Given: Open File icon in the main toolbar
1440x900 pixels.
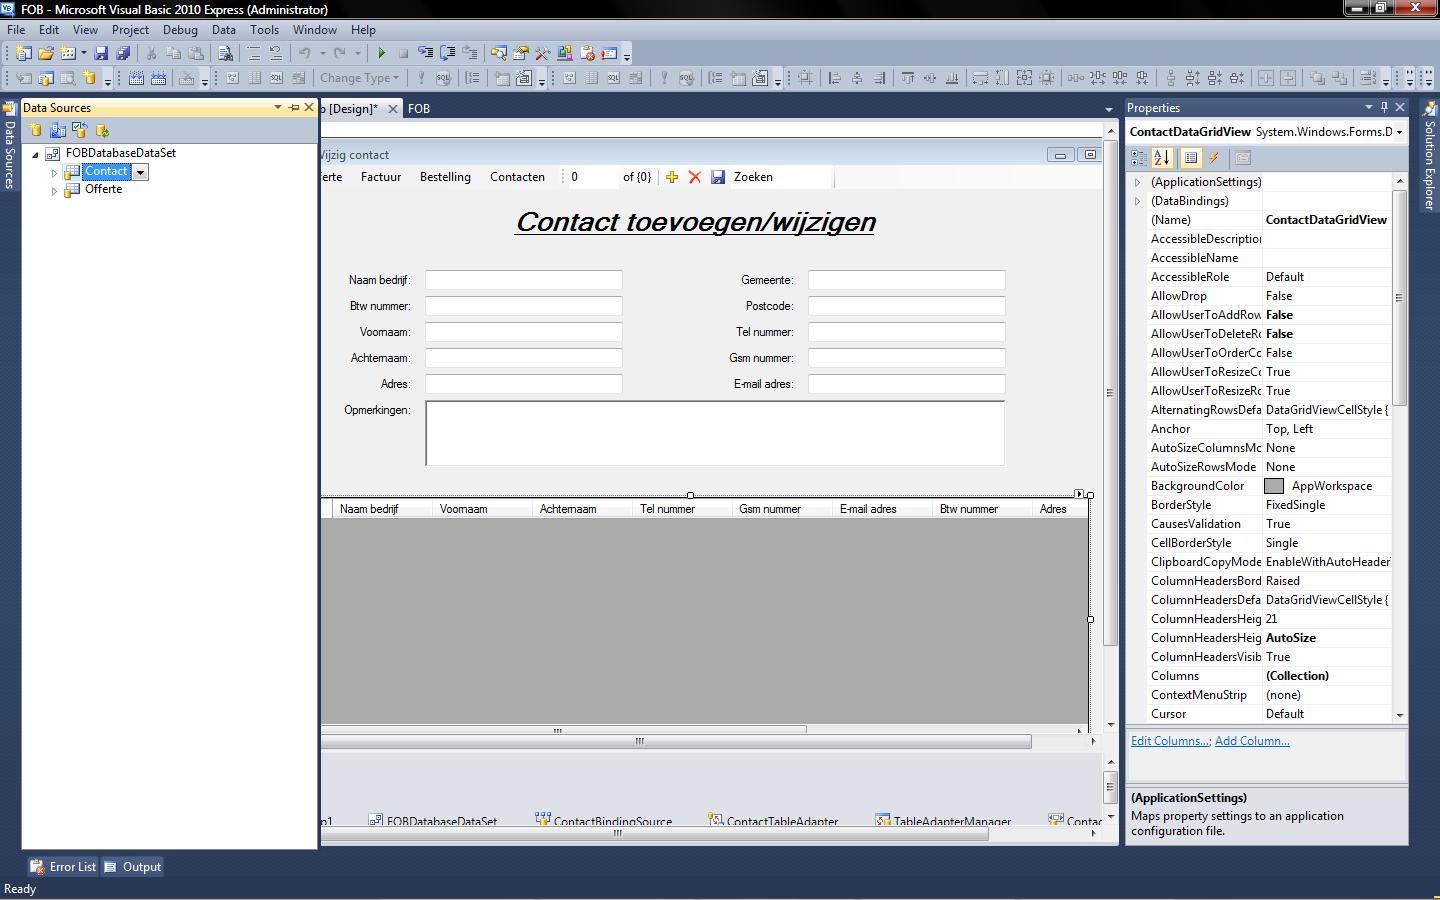Looking at the screenshot, I should pyautogui.click(x=46, y=53).
